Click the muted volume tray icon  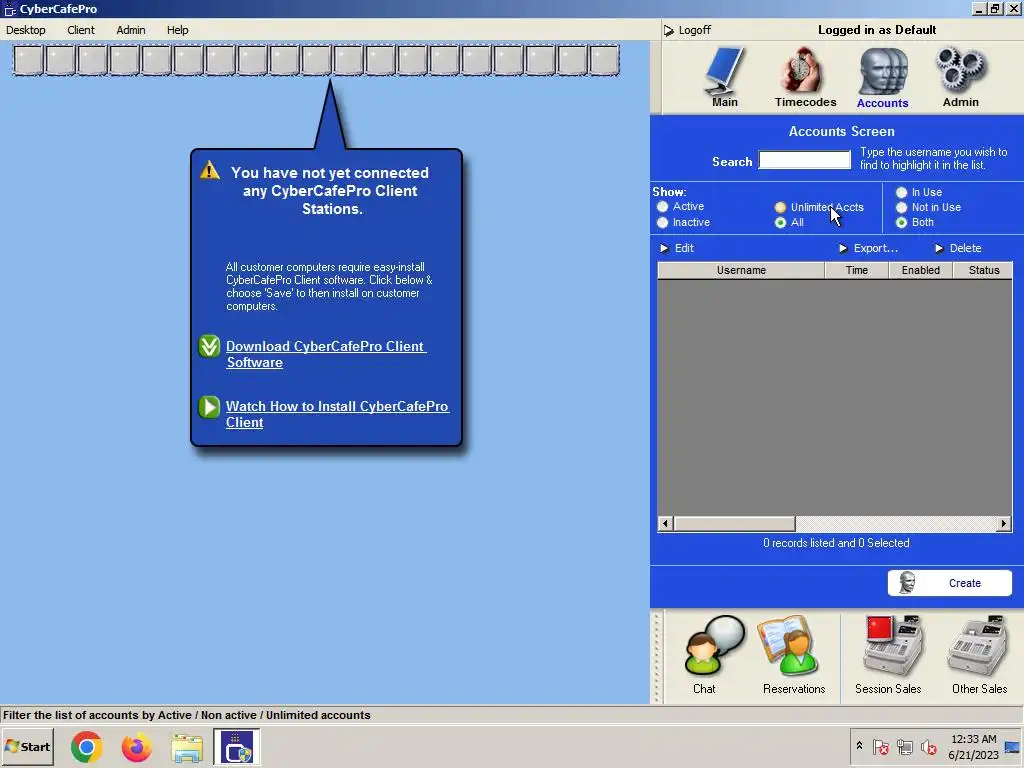click(x=928, y=746)
